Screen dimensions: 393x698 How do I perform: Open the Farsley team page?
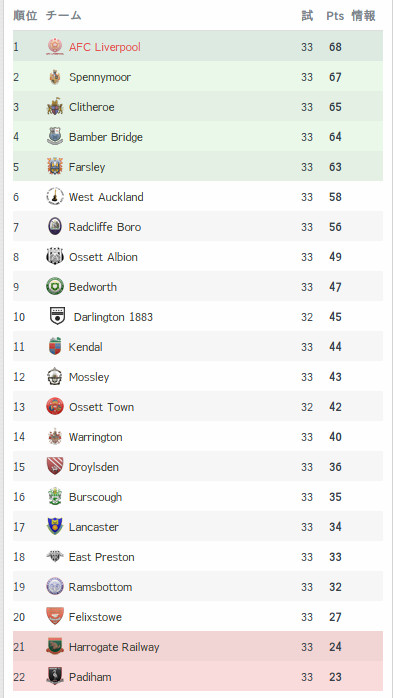coord(87,167)
